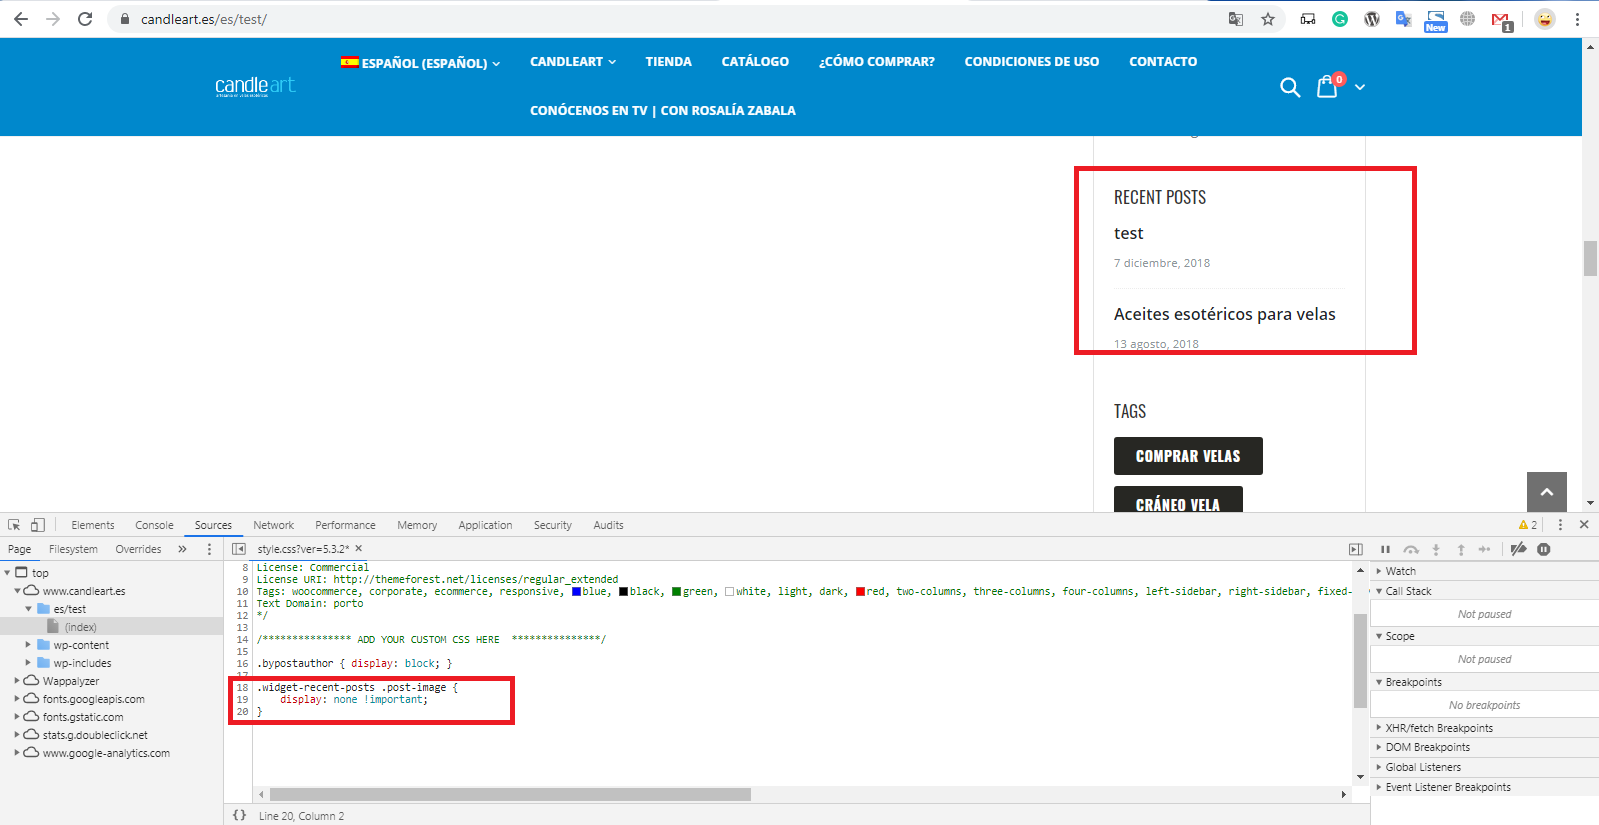Show more navigator tabs chevron
The width and height of the screenshot is (1599, 825).
[182, 549]
